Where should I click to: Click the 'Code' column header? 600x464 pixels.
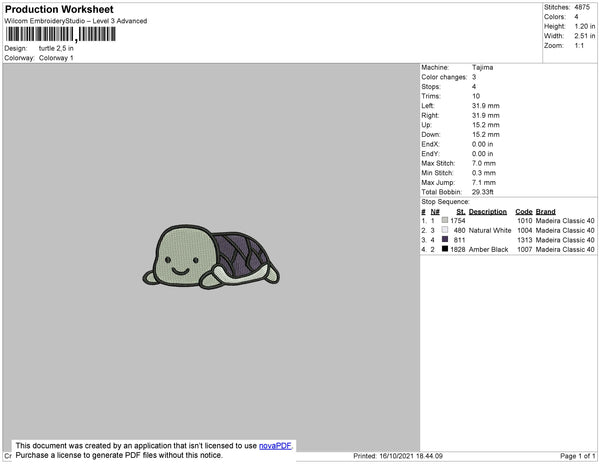[524, 212]
